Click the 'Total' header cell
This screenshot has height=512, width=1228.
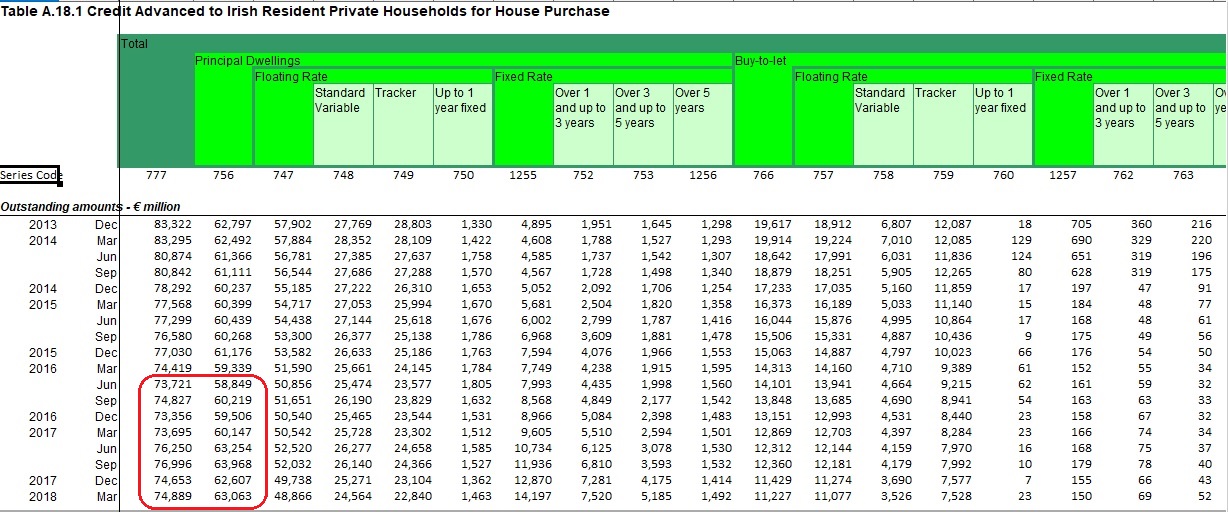click(133, 44)
